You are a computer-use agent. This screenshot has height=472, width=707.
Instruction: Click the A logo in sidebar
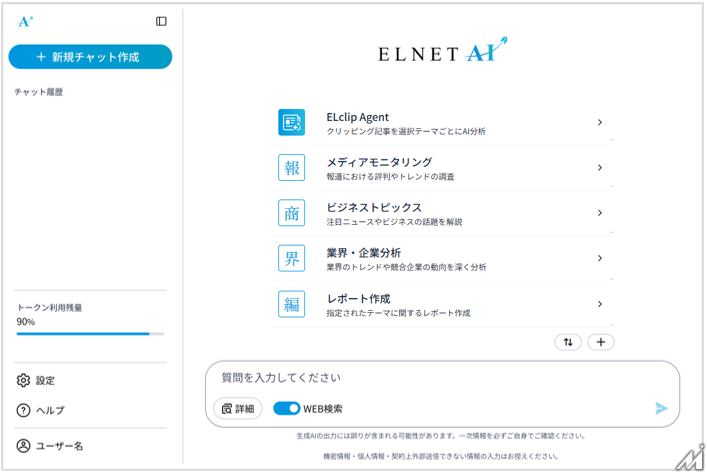pos(25,21)
